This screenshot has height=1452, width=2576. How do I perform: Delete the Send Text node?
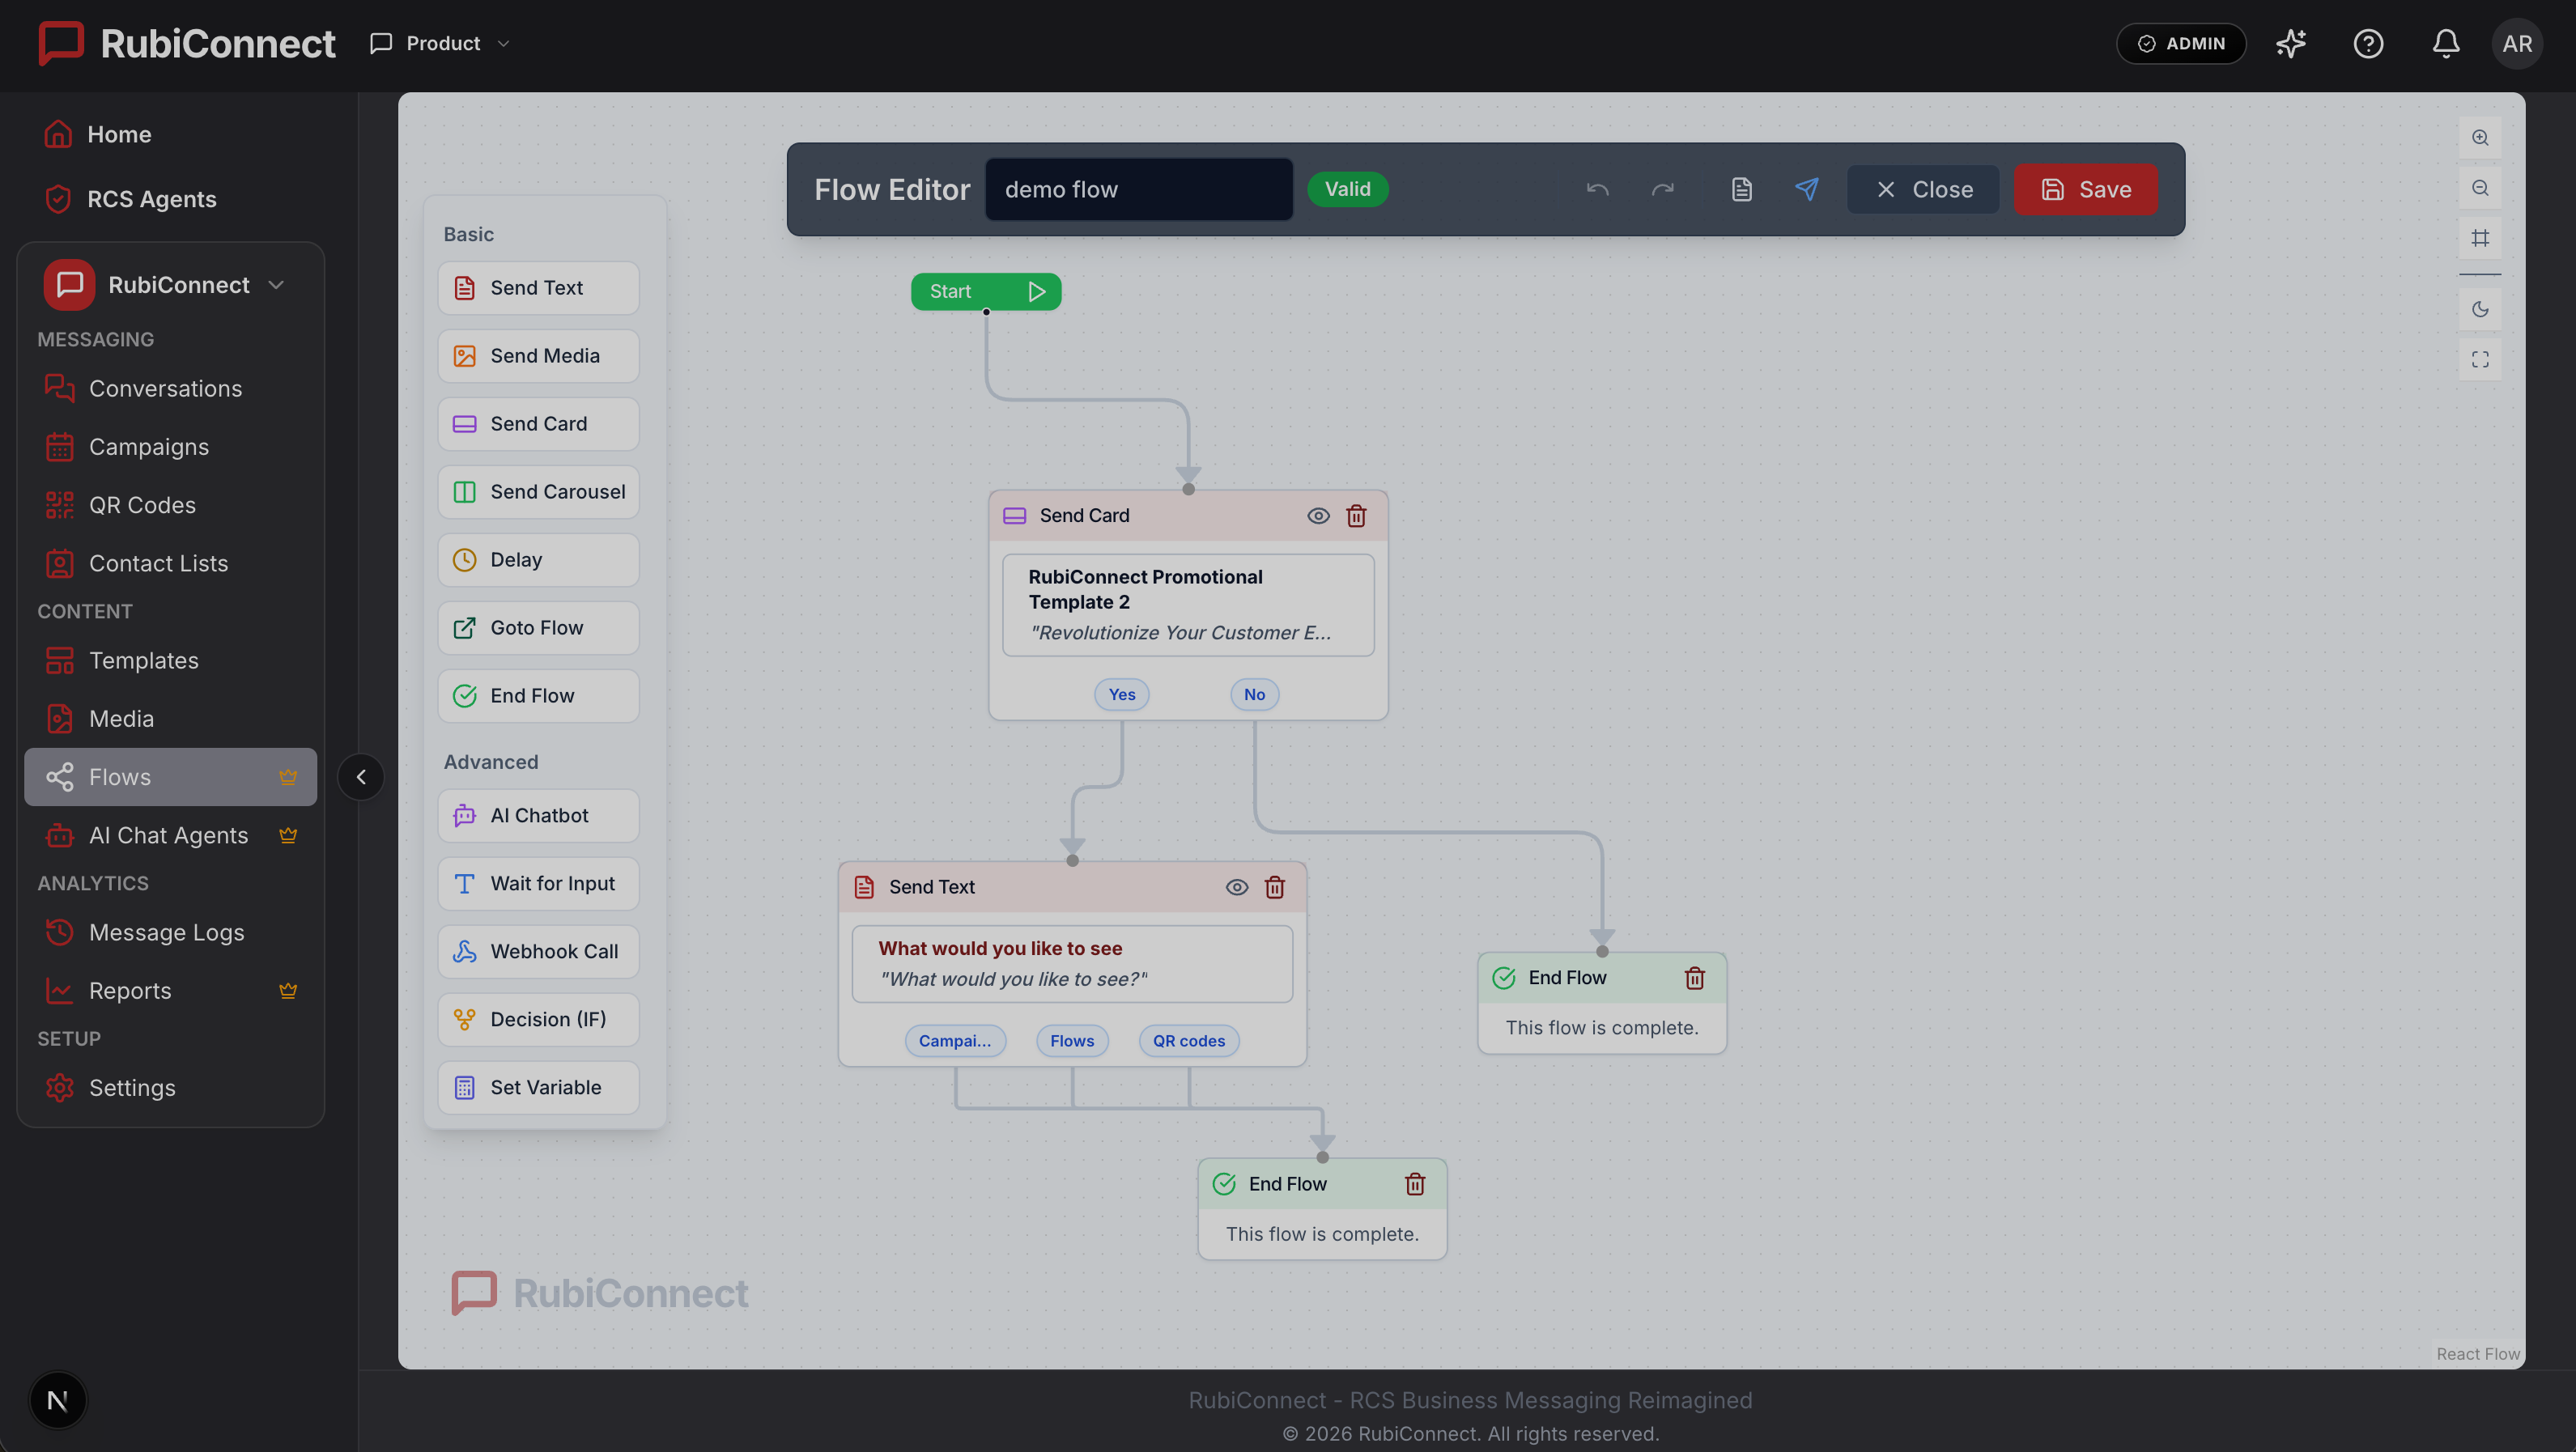1274,887
